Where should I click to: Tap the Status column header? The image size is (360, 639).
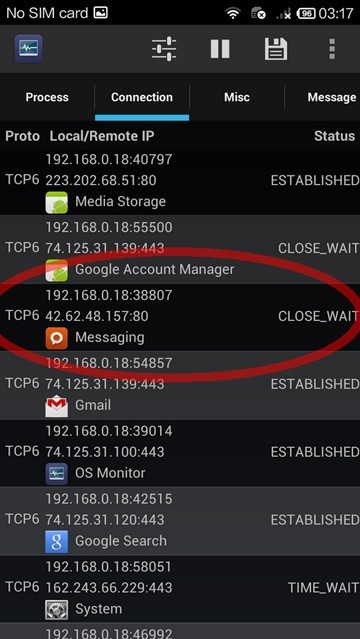[x=334, y=136]
